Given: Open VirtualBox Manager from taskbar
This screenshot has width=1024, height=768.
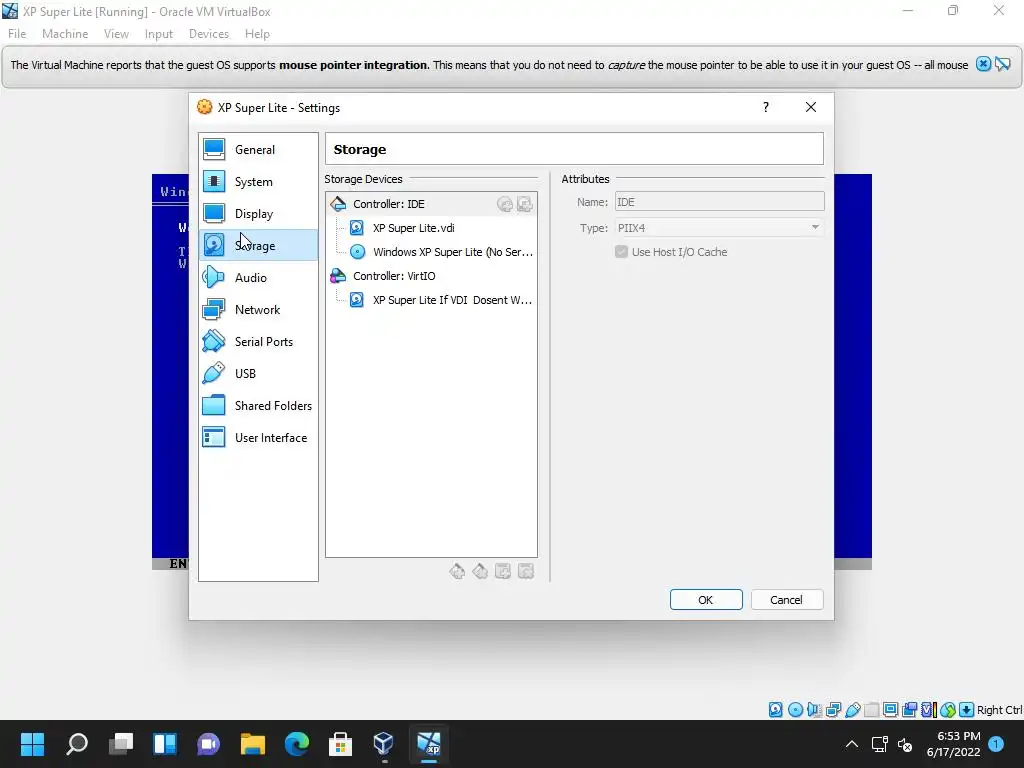Looking at the screenshot, I should 384,744.
